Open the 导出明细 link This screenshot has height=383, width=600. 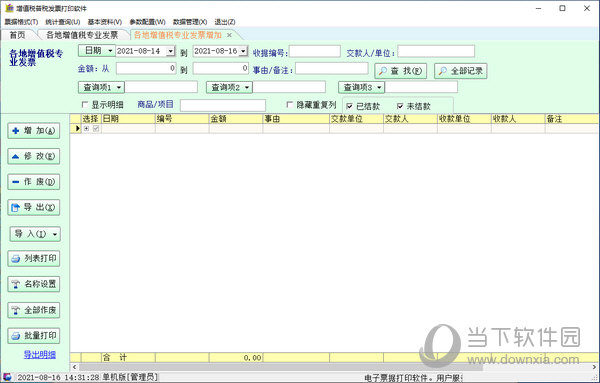click(x=40, y=355)
